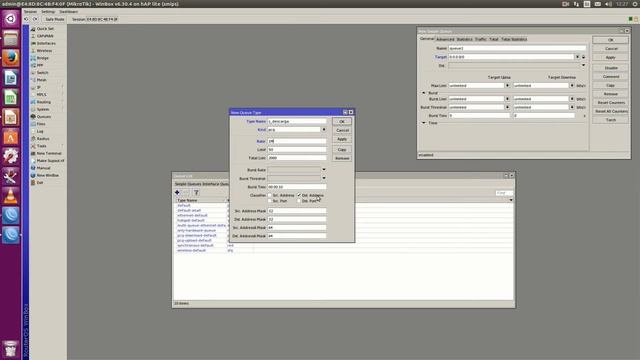This screenshot has height=360, width=640.
Task: Expand Burst Threshold dropdown in New Queue Type
Action: coord(324,178)
